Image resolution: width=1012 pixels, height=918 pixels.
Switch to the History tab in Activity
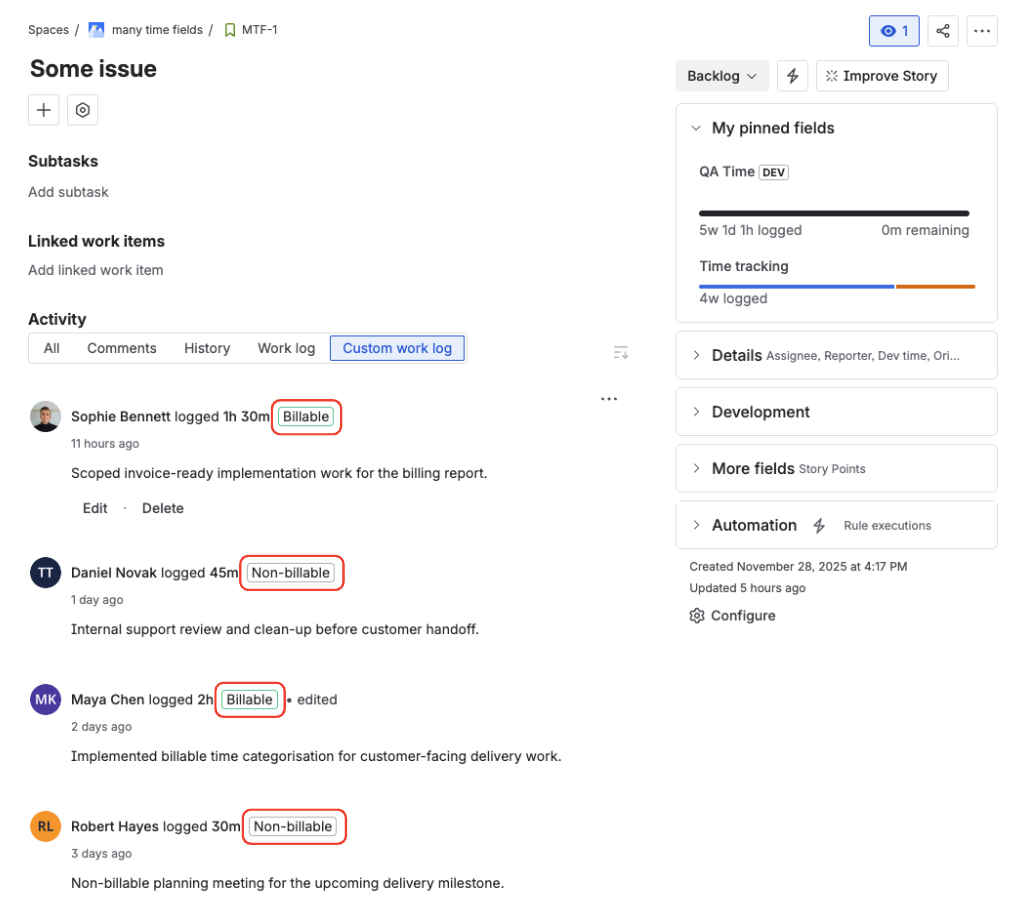(207, 348)
